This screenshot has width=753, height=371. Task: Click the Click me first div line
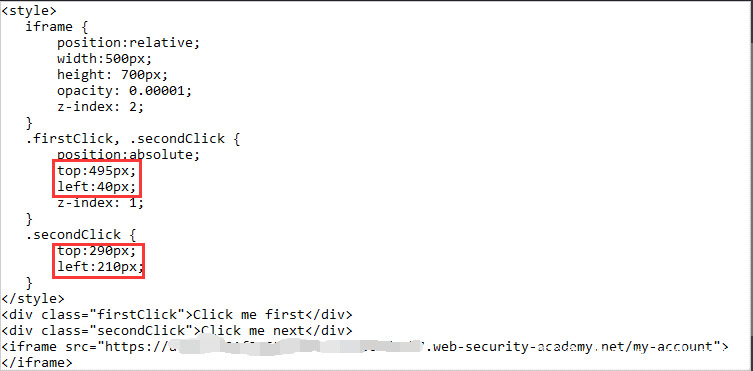(177, 315)
